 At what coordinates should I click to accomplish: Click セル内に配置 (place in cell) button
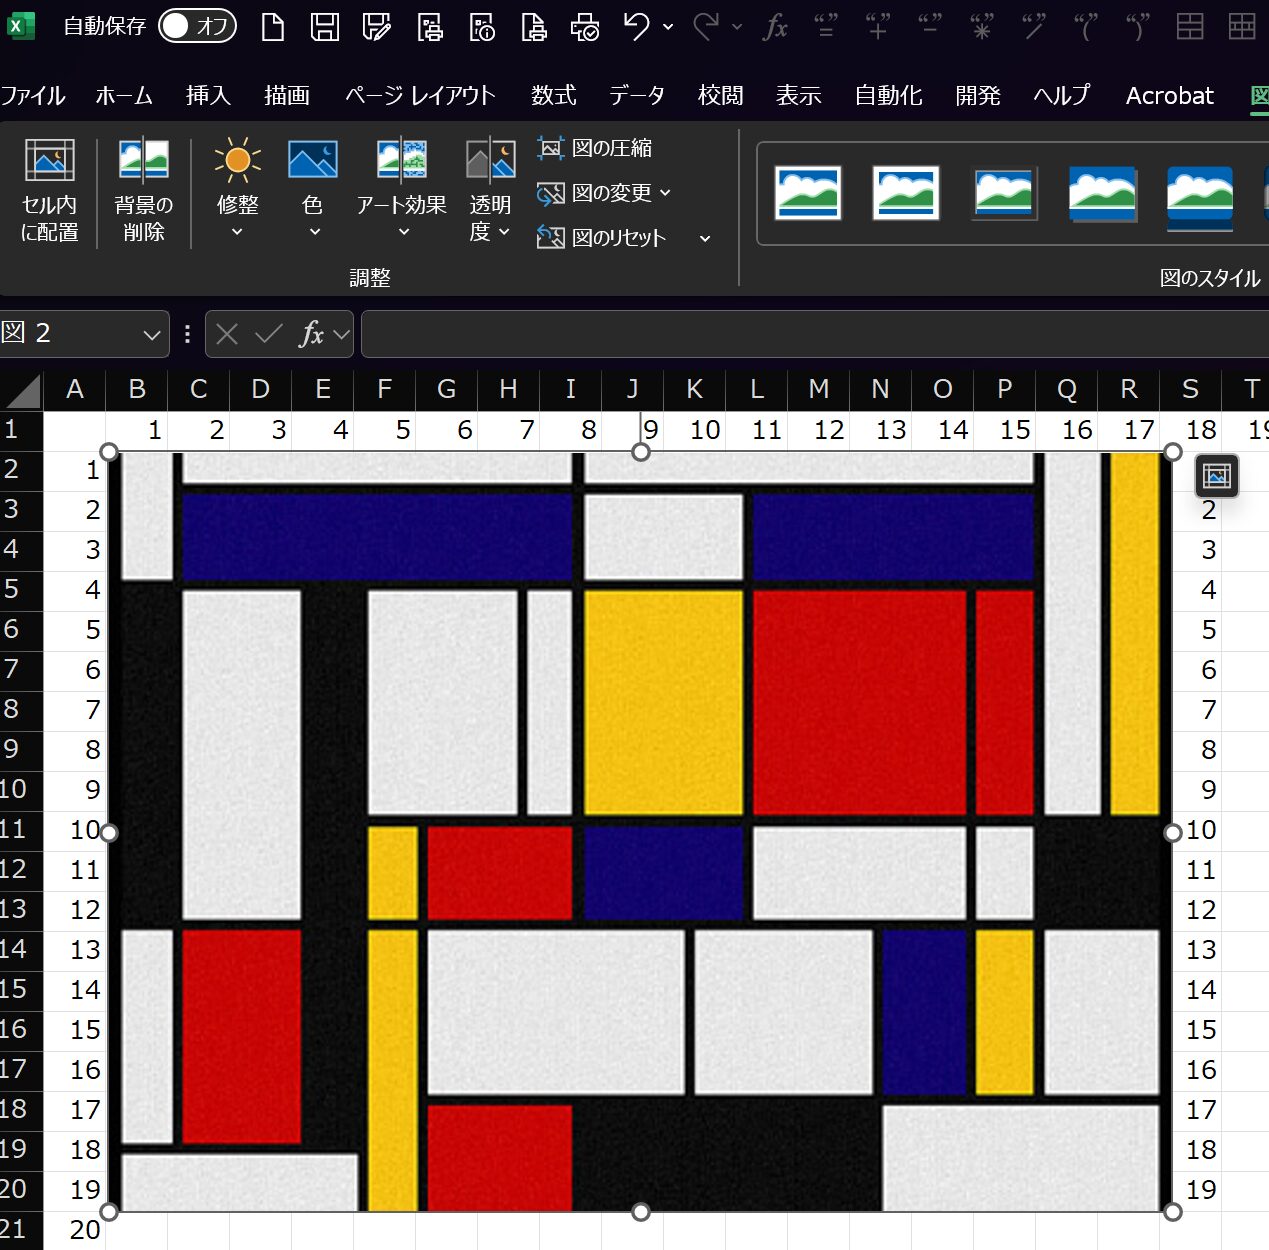(x=49, y=192)
